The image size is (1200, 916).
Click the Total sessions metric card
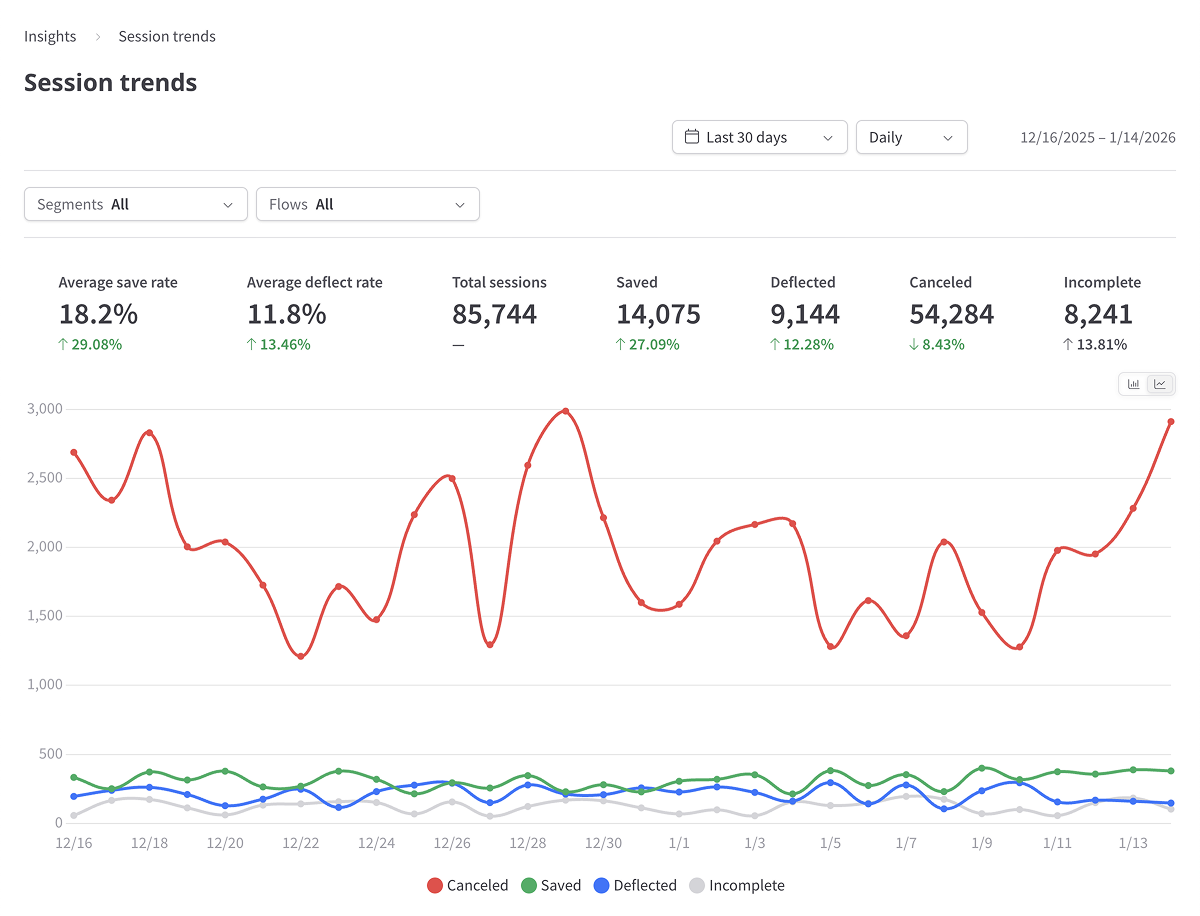pos(499,312)
